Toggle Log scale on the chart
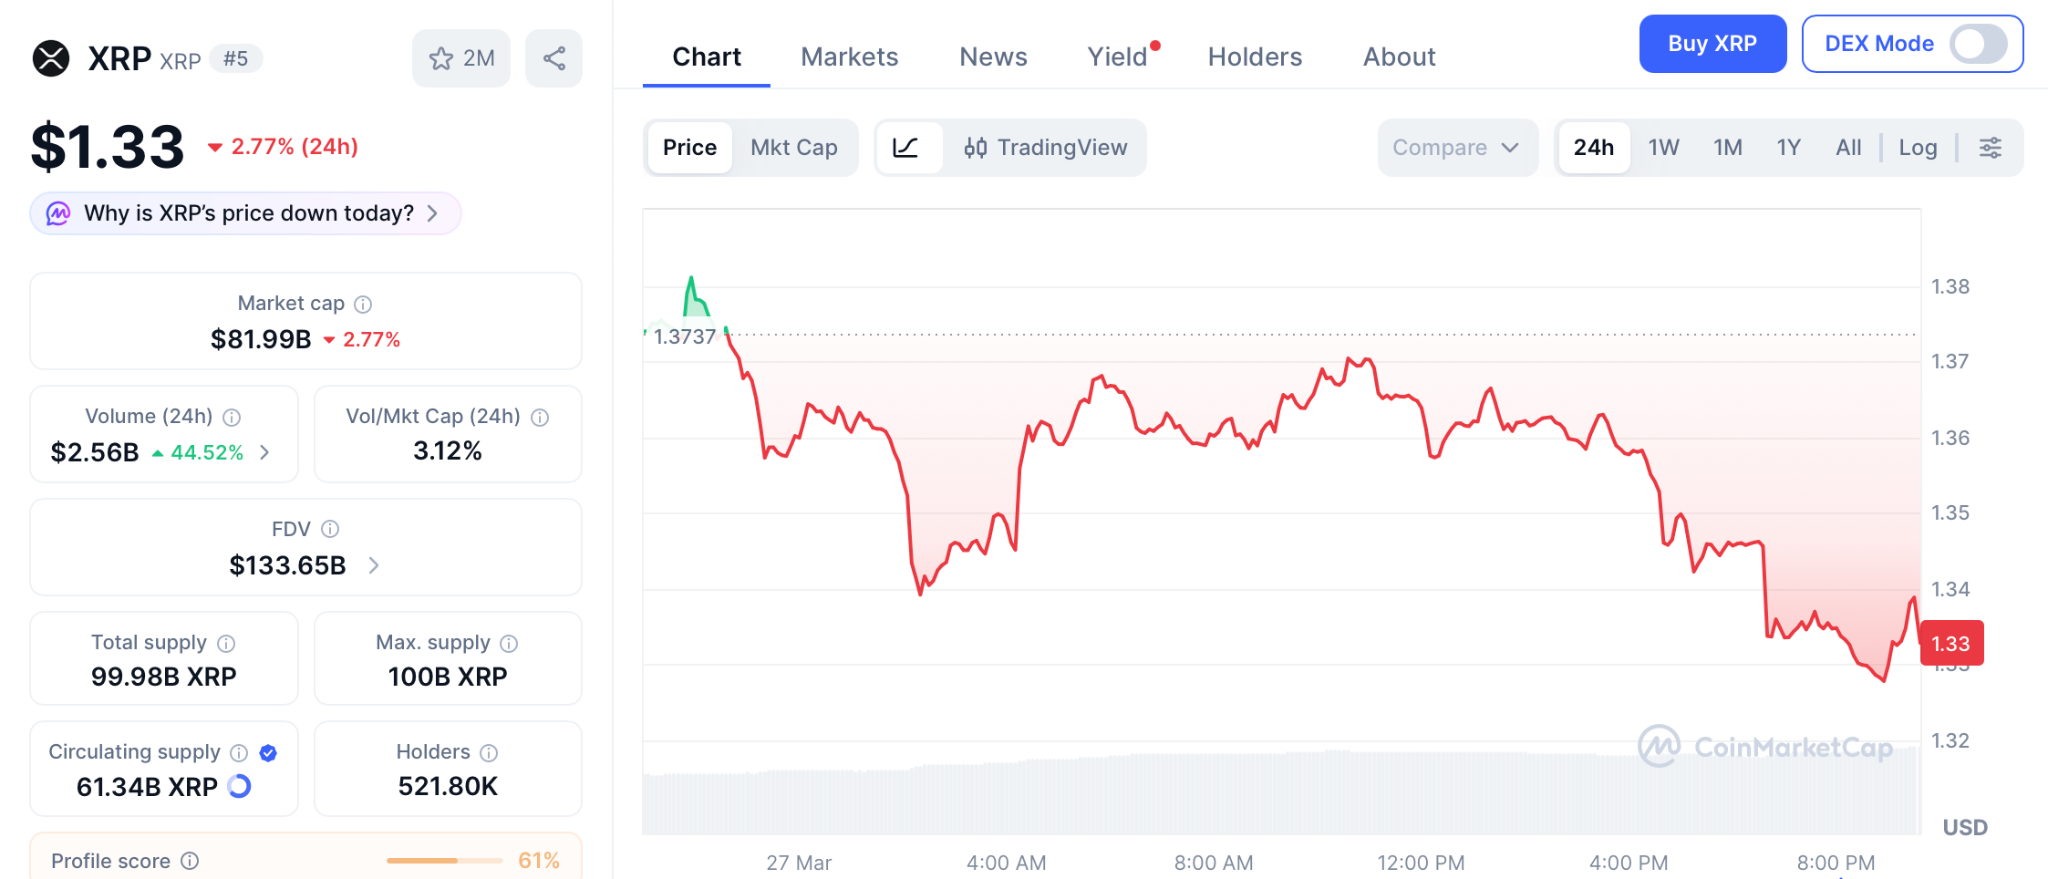This screenshot has height=879, width=2048. (x=1917, y=147)
